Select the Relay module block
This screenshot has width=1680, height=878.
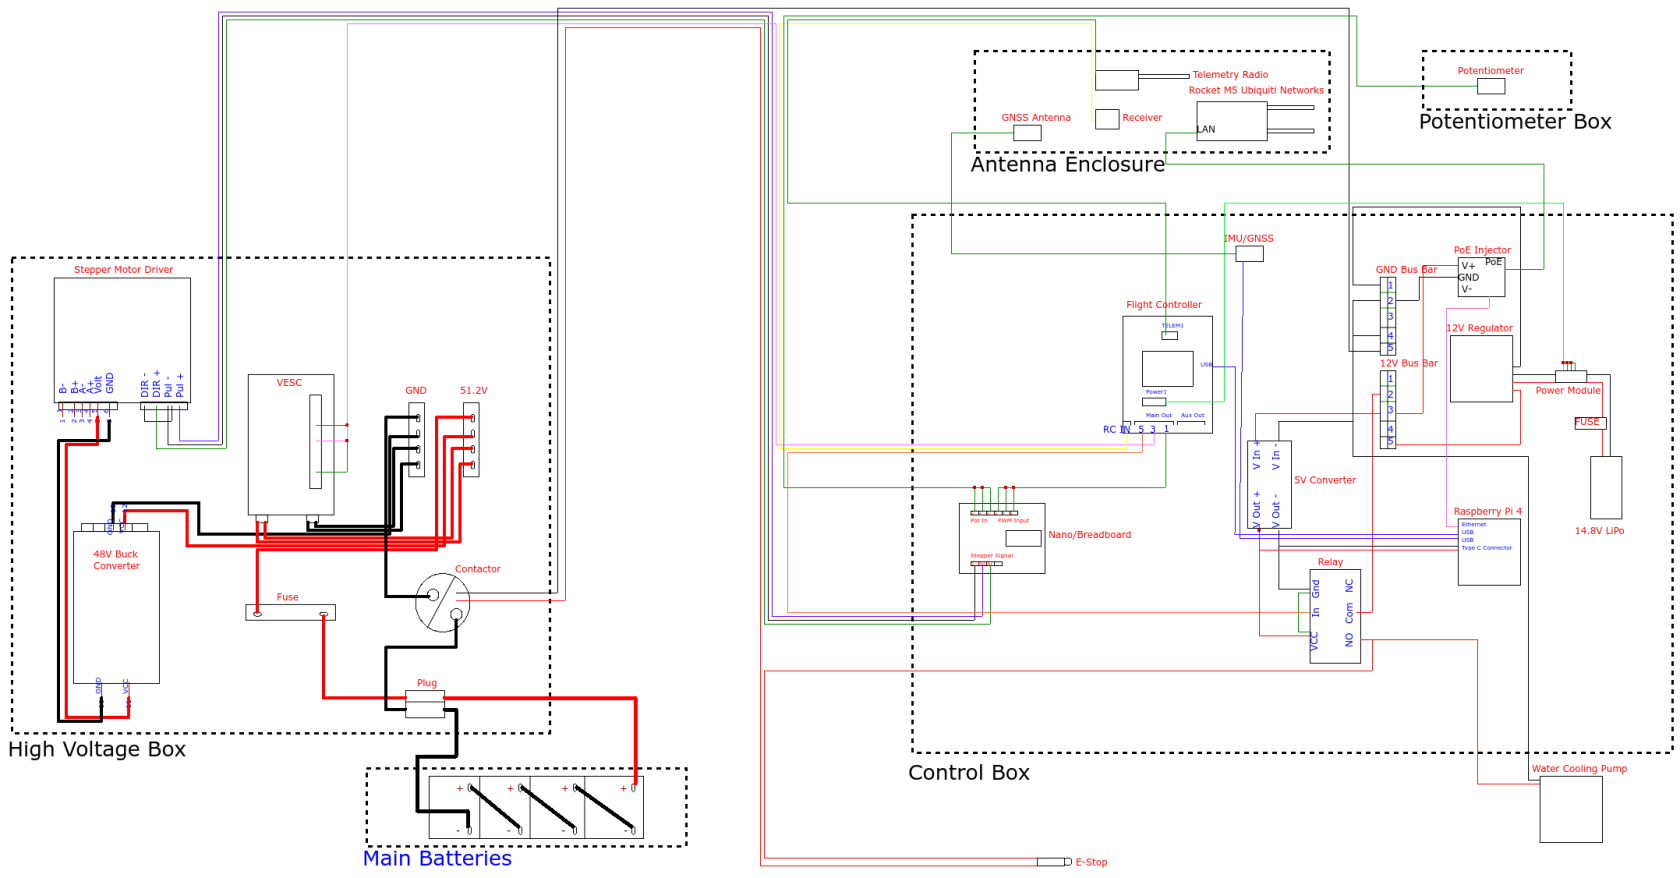click(x=1335, y=616)
